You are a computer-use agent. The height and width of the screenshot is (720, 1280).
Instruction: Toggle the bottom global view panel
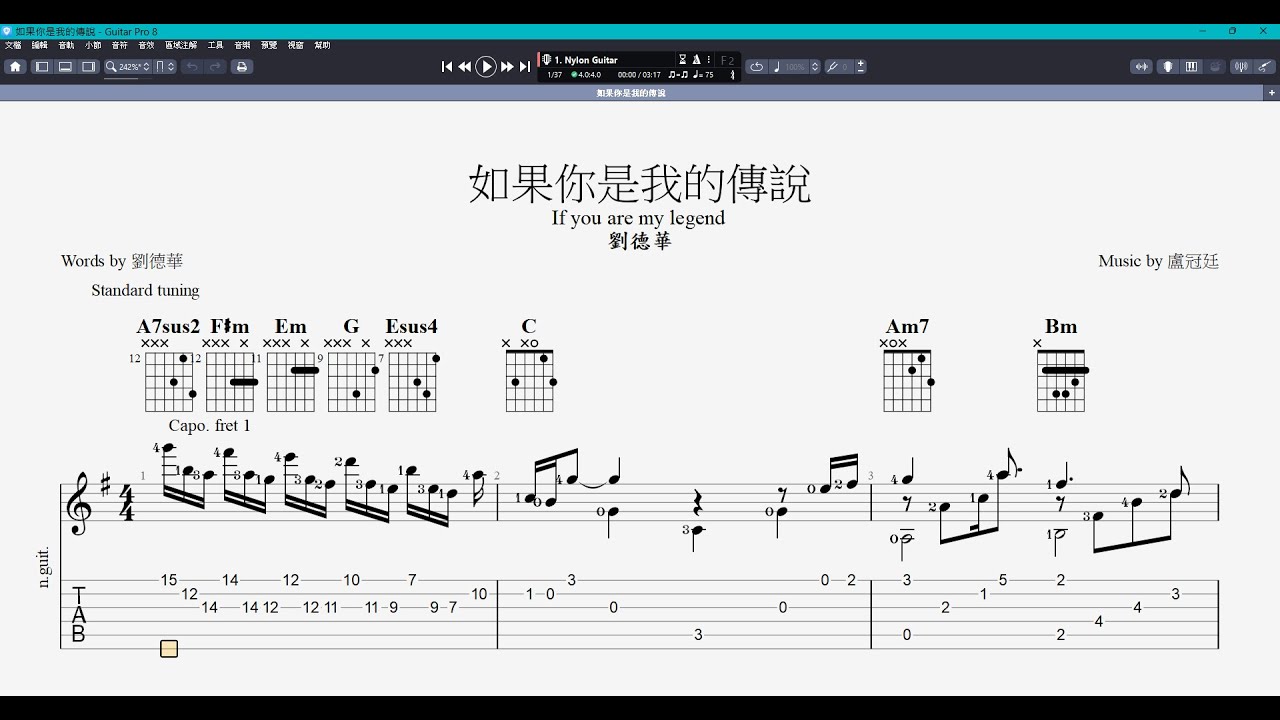click(x=65, y=67)
